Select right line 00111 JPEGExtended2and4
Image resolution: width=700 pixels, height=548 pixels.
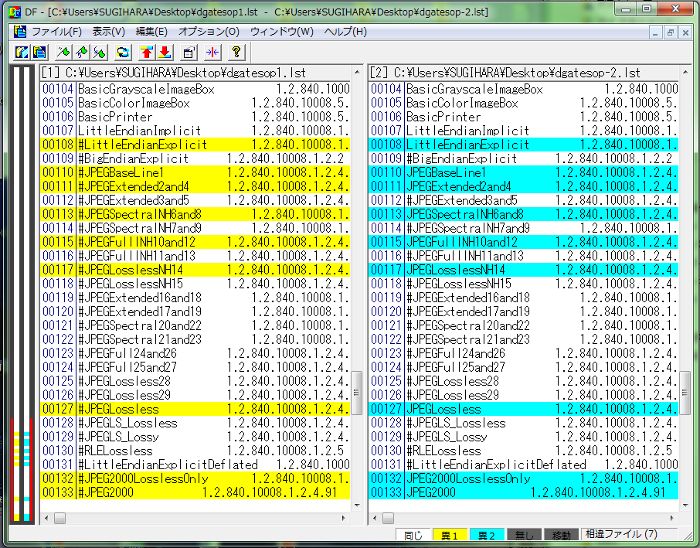click(523, 187)
